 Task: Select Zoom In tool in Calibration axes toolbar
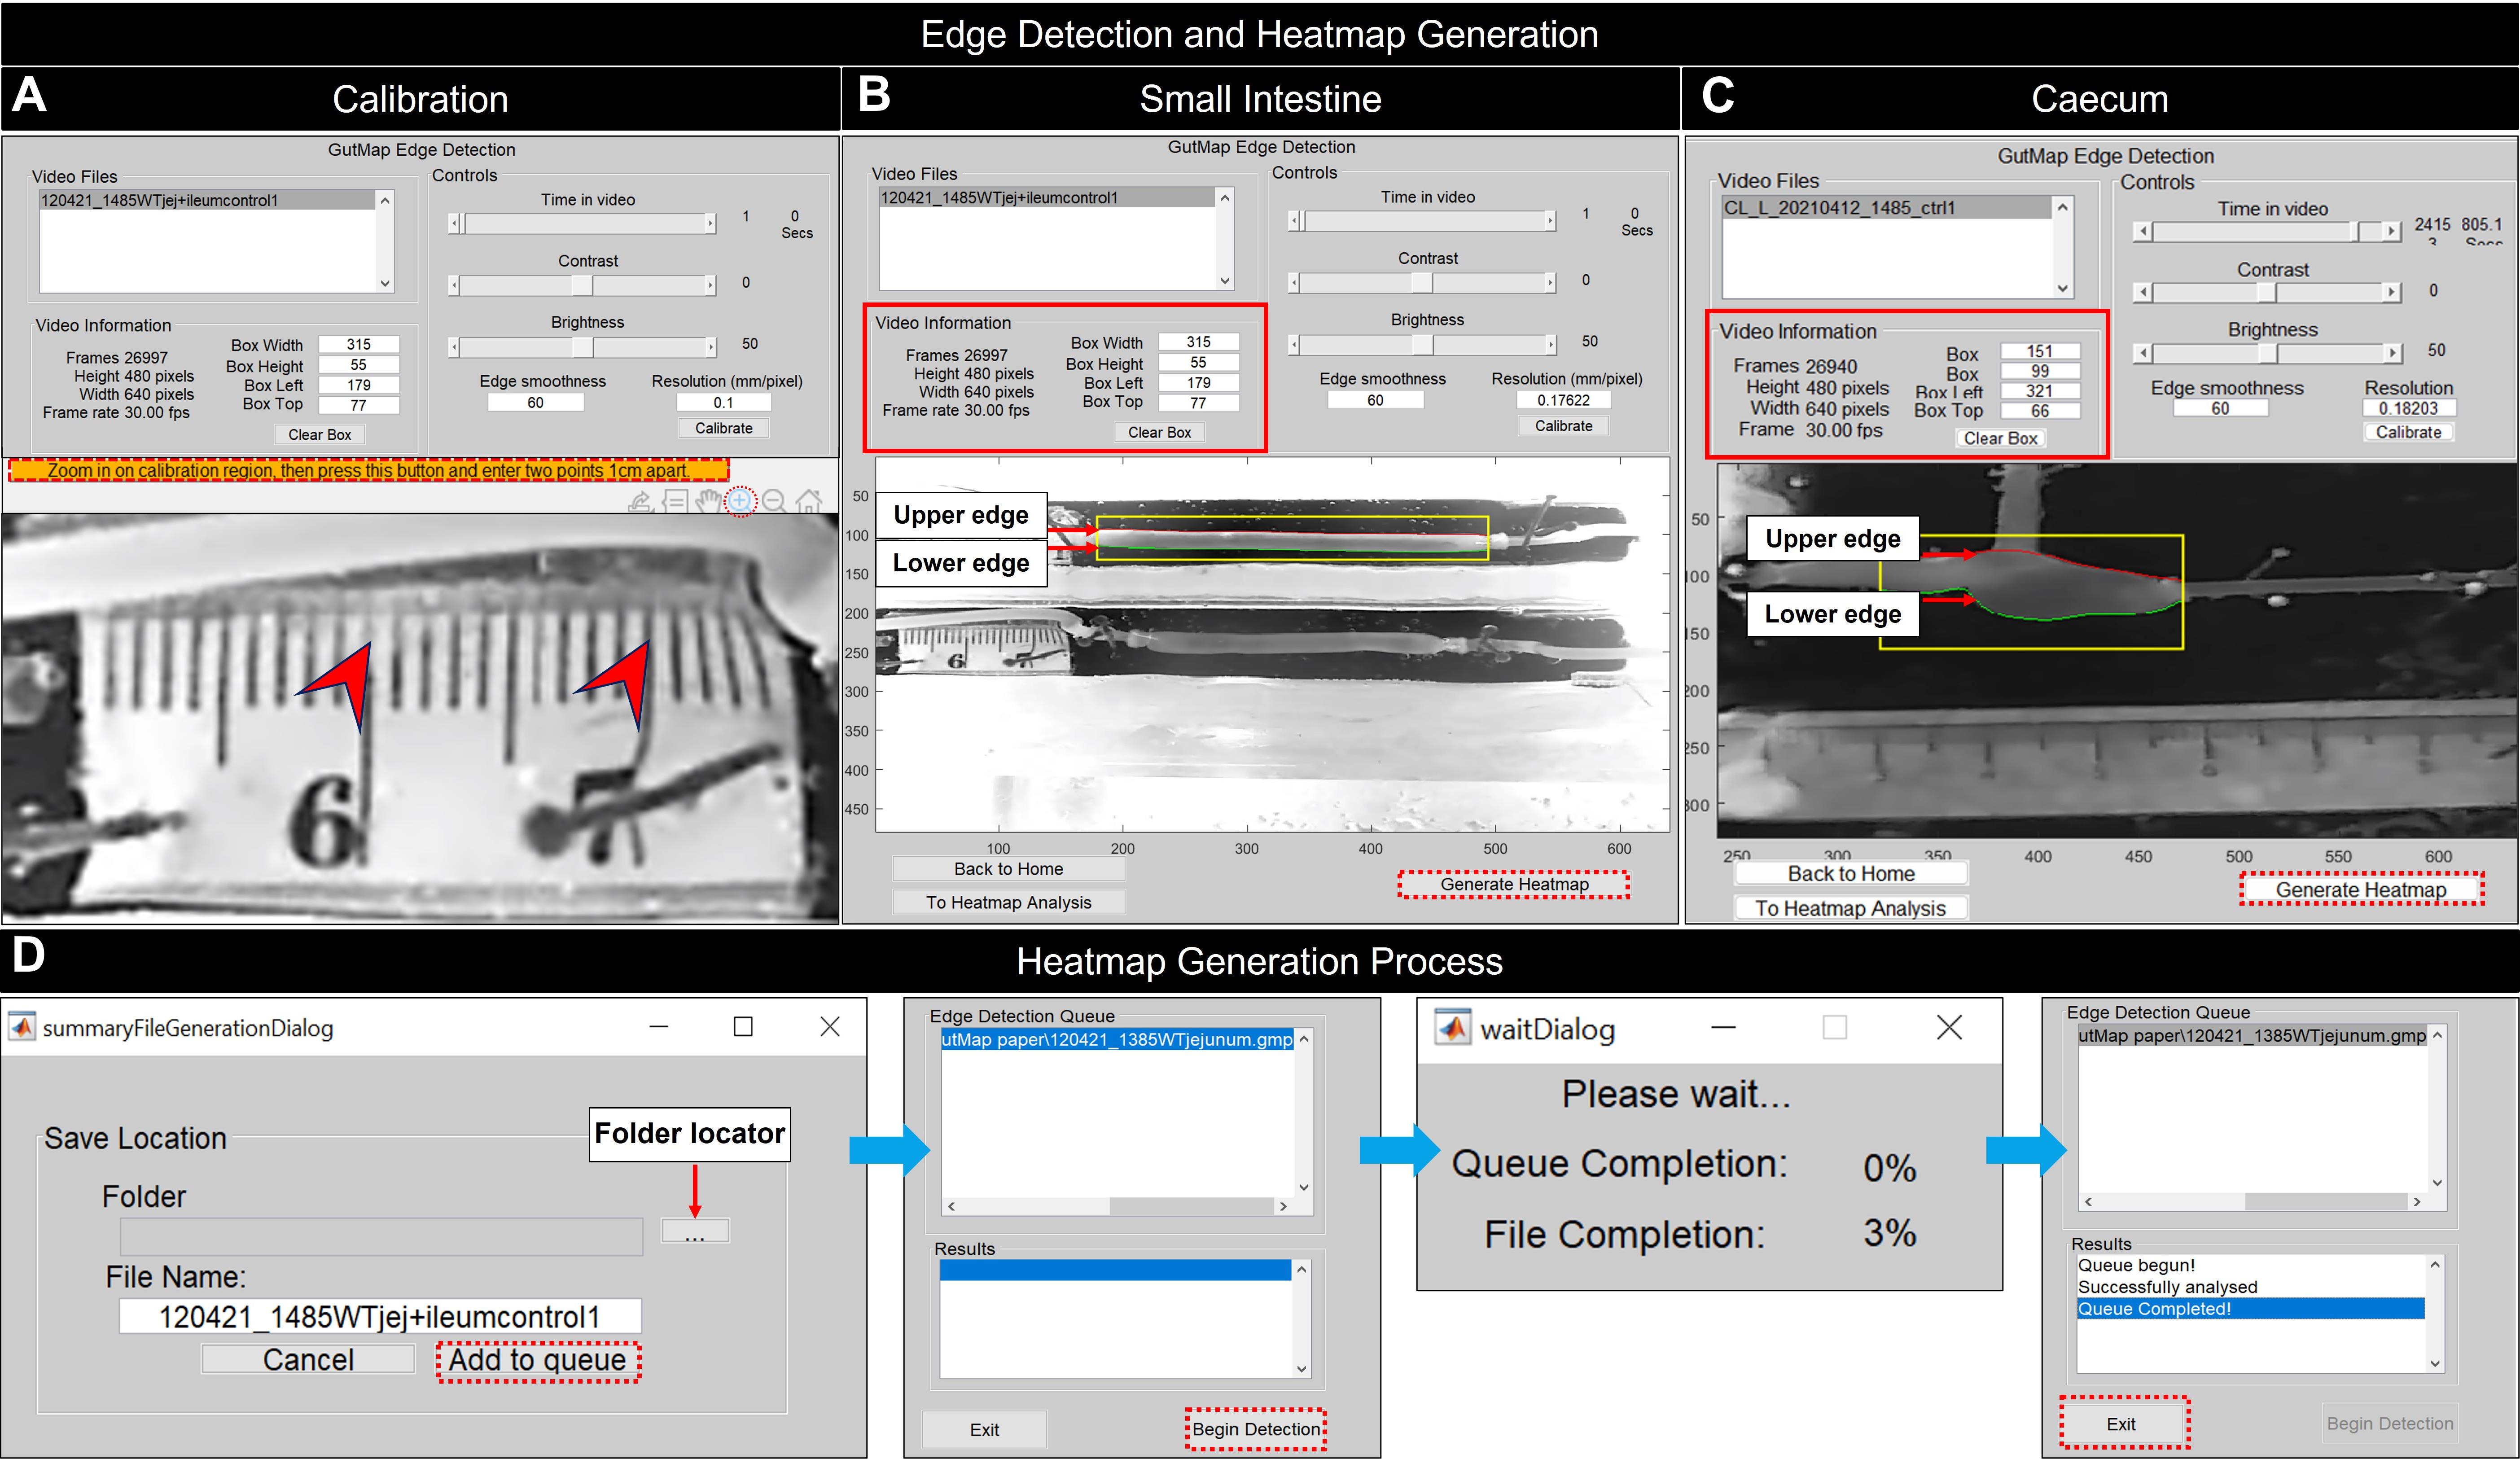click(x=740, y=500)
